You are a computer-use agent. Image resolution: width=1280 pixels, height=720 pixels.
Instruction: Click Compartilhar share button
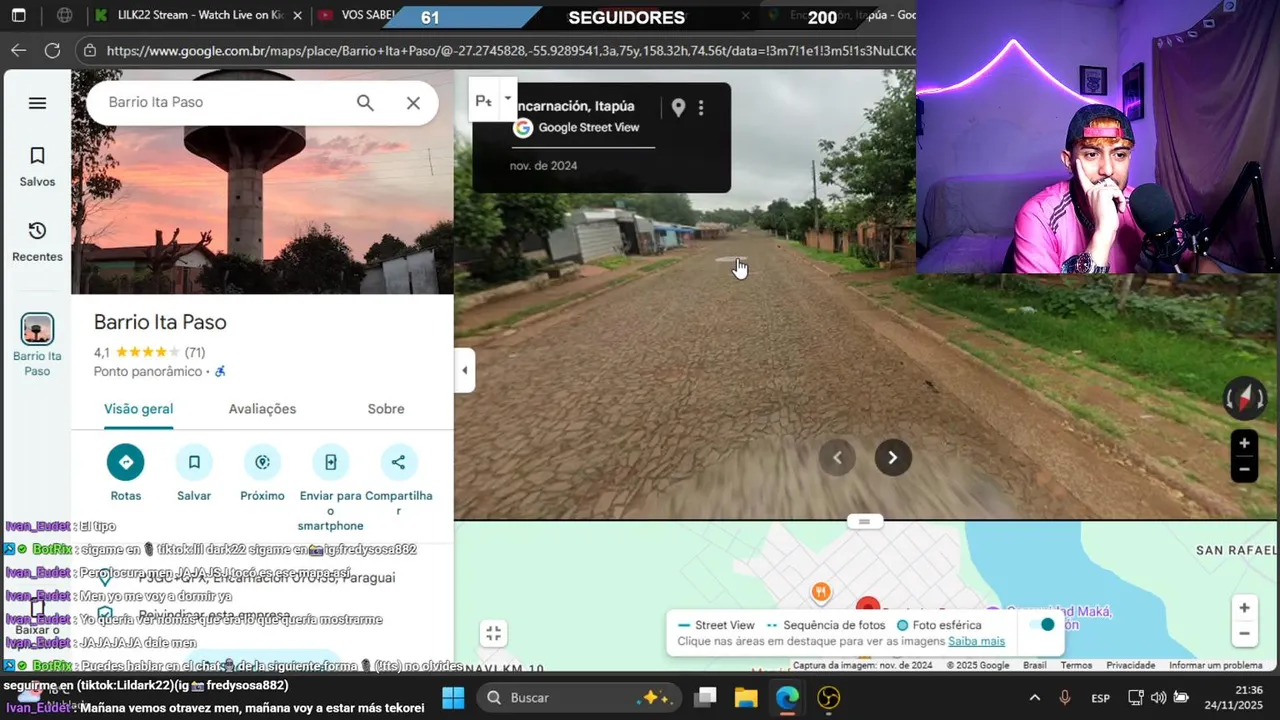pos(398,480)
